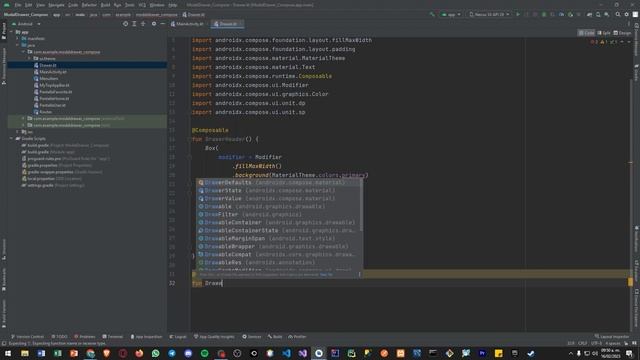
Task: Click the yellow warning marker on error stripe
Action: tap(630, 282)
